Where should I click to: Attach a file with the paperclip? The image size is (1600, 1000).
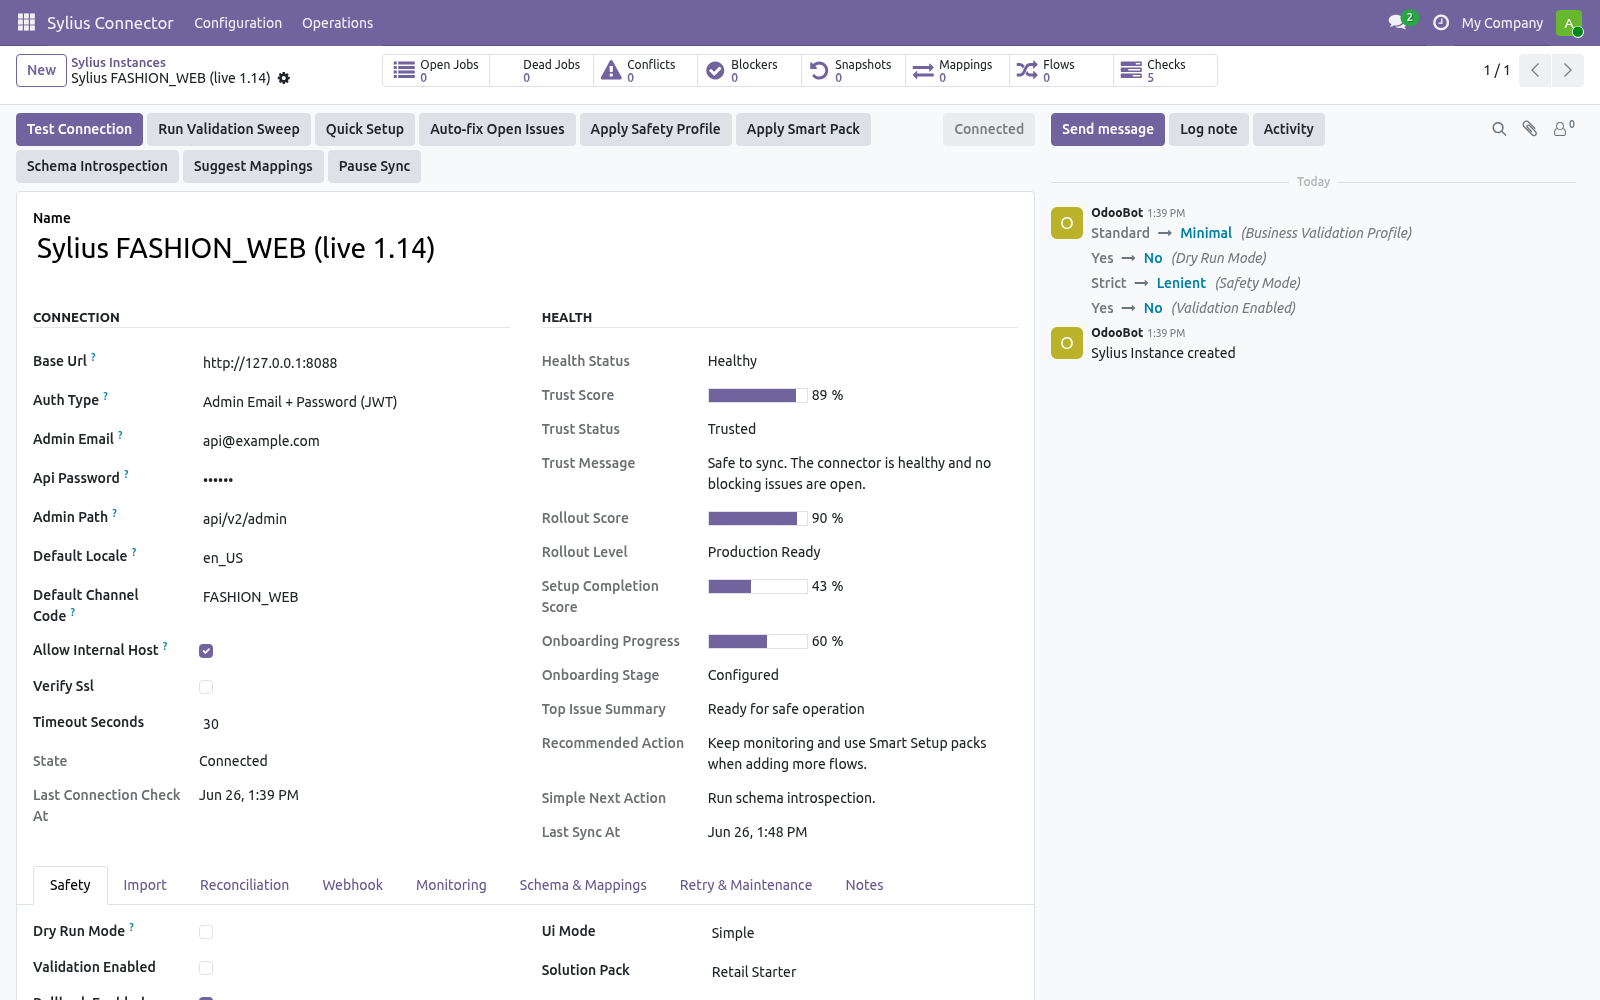1530,129
